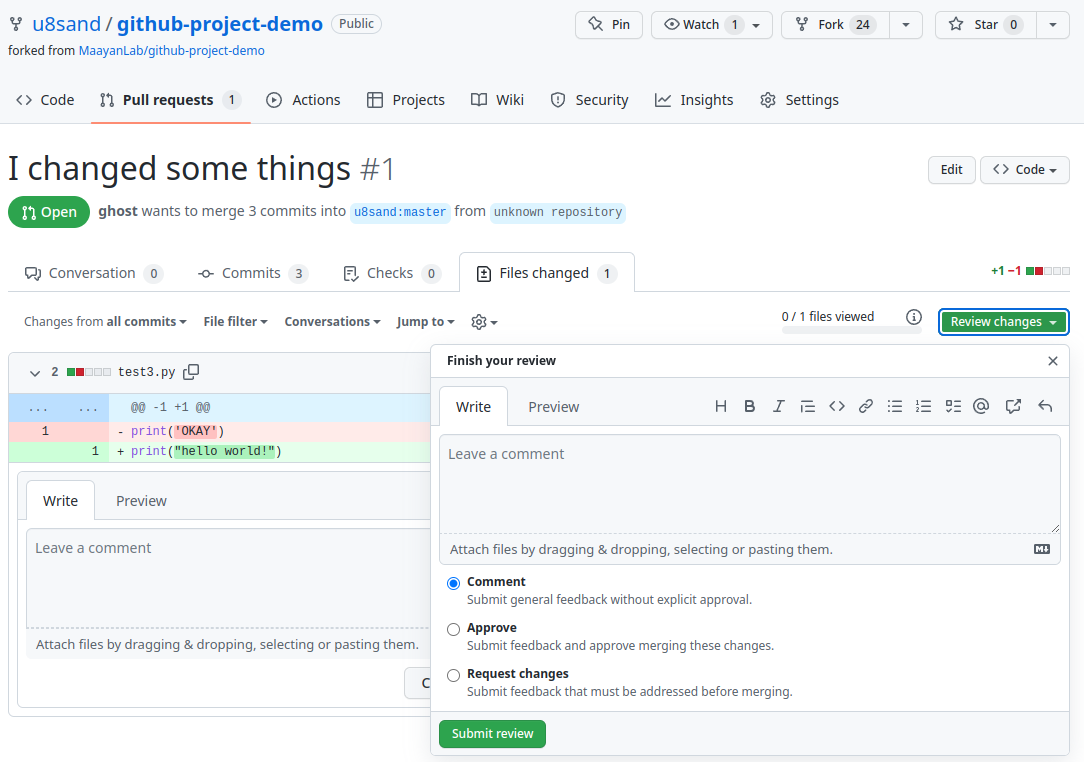
Task: Insert code with the code brackets icon
Action: [837, 406]
